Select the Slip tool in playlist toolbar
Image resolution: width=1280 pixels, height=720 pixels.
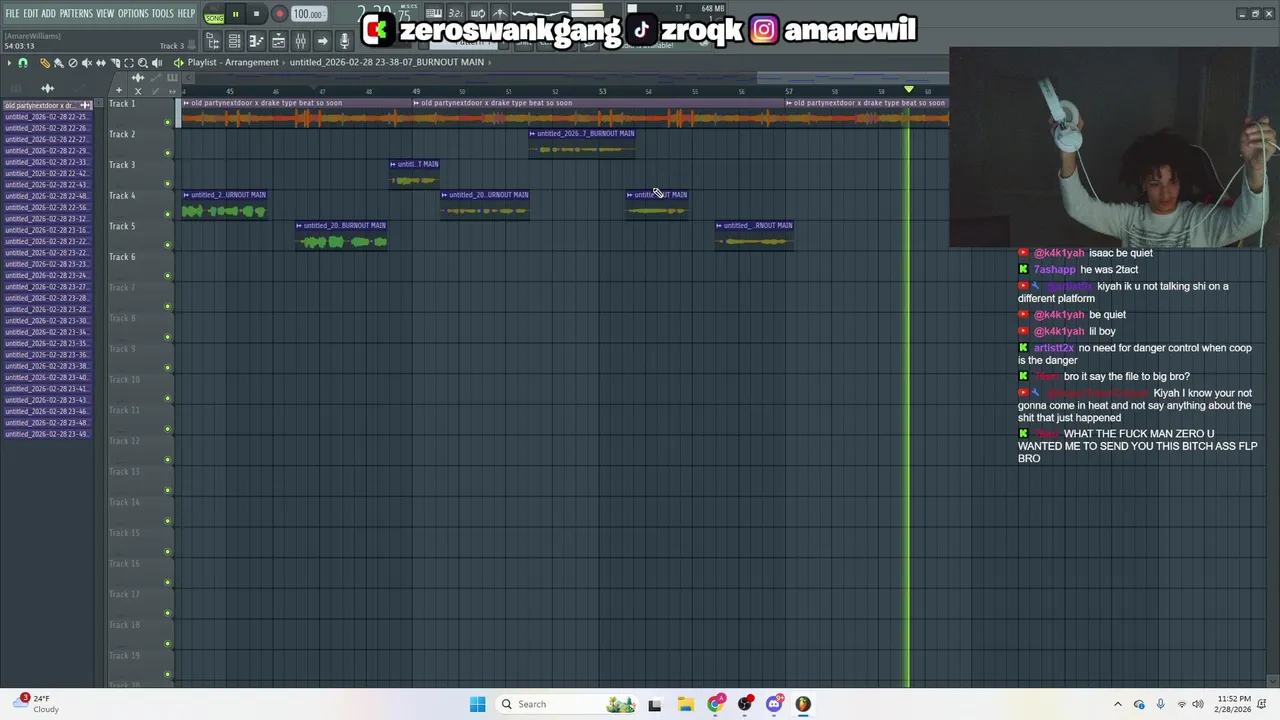[x=101, y=63]
